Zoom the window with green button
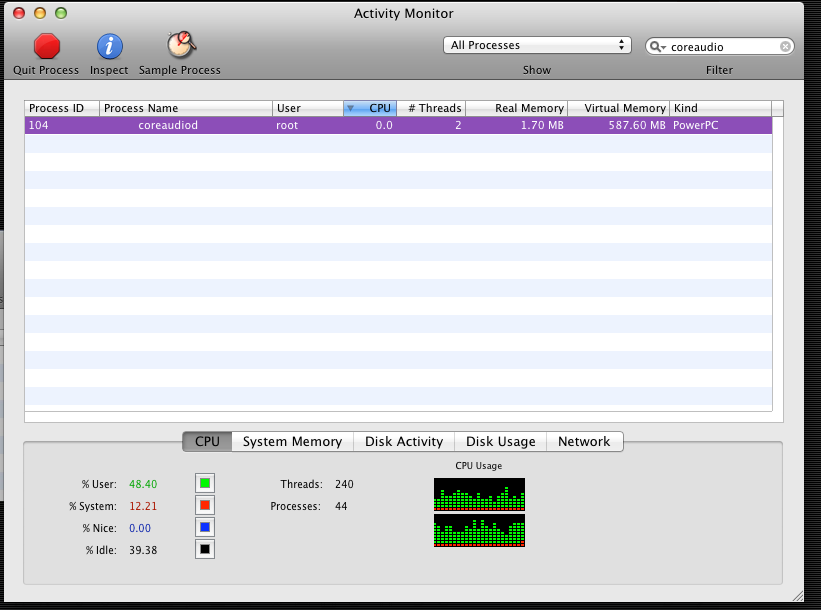This screenshot has height=610, width=821. (x=61, y=13)
